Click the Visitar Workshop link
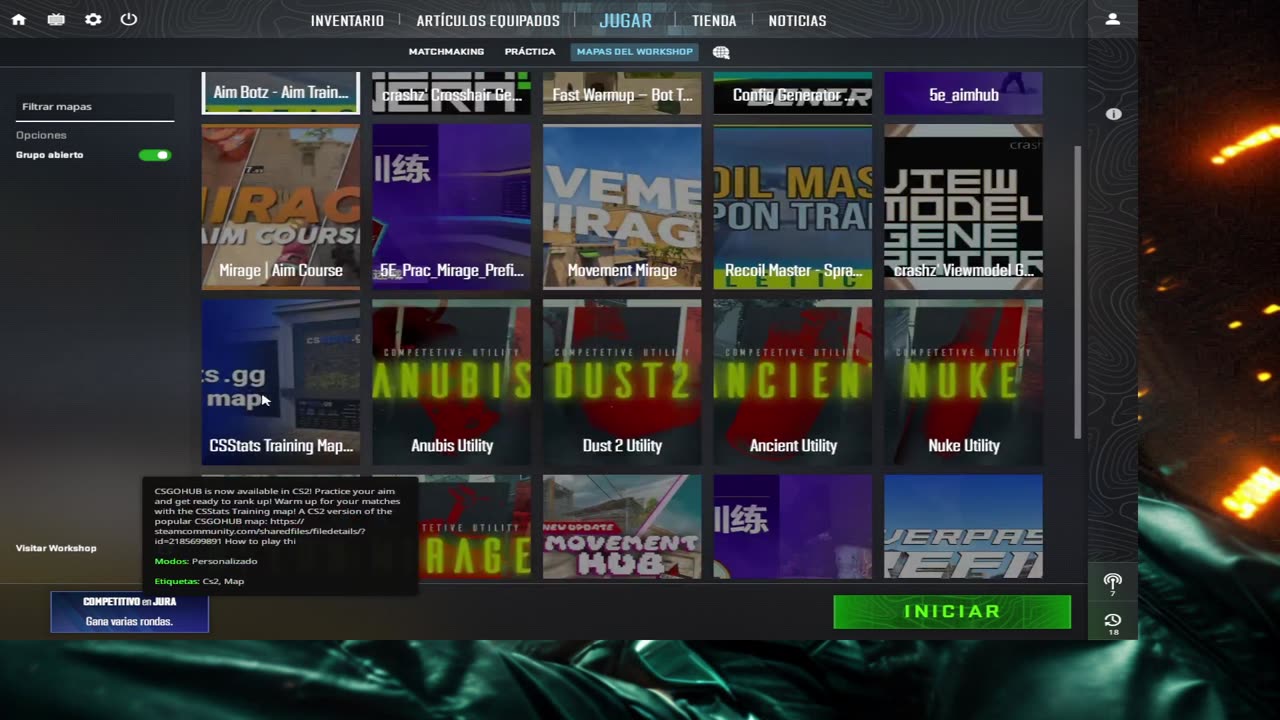Image resolution: width=1280 pixels, height=720 pixels. tap(56, 548)
